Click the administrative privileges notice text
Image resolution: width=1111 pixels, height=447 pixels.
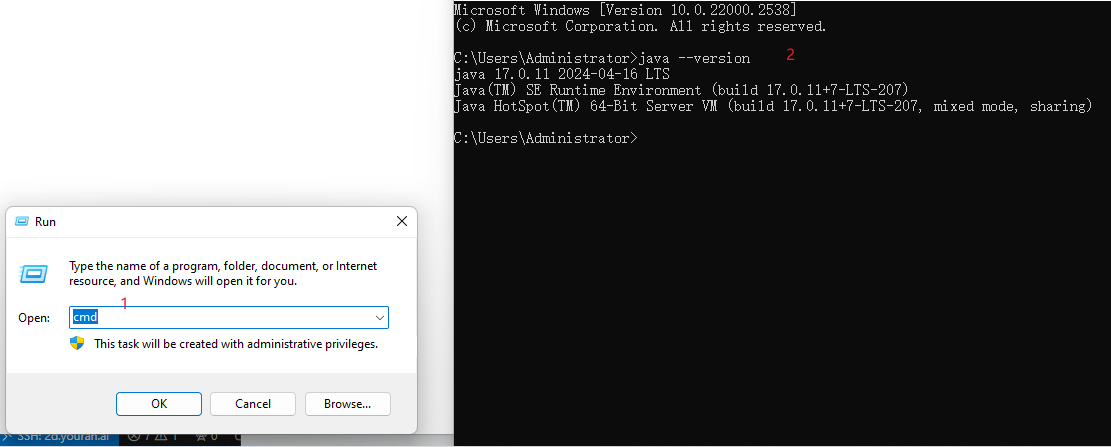(x=236, y=344)
